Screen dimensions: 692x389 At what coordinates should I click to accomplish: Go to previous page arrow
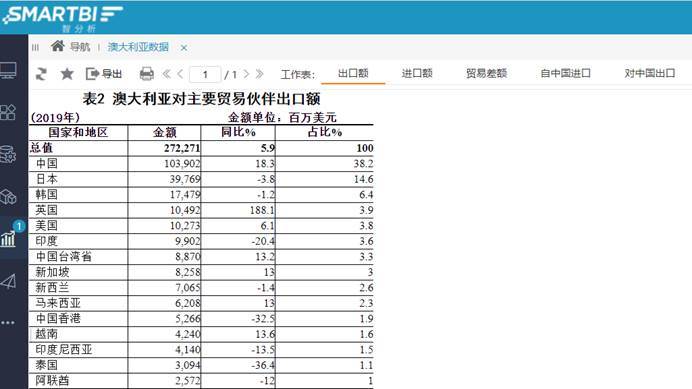click(180, 74)
